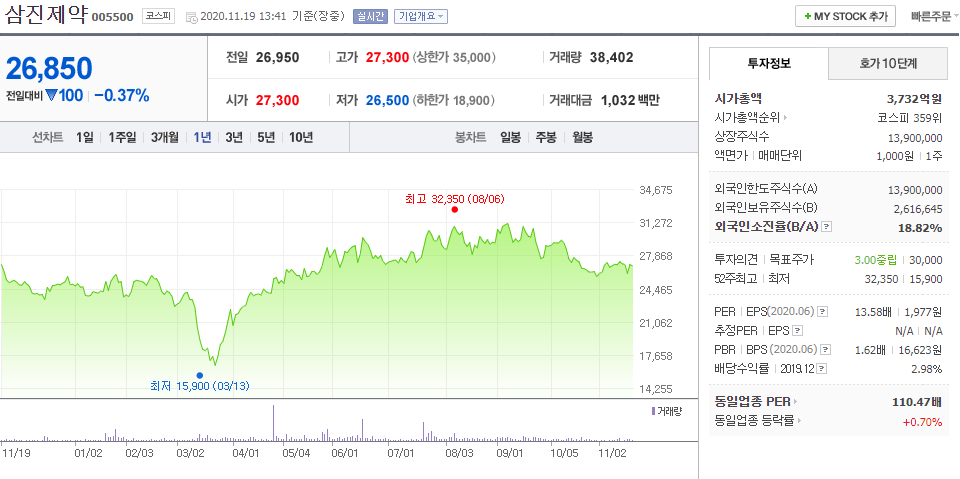Click the +0.70% sector change value

click(922, 421)
